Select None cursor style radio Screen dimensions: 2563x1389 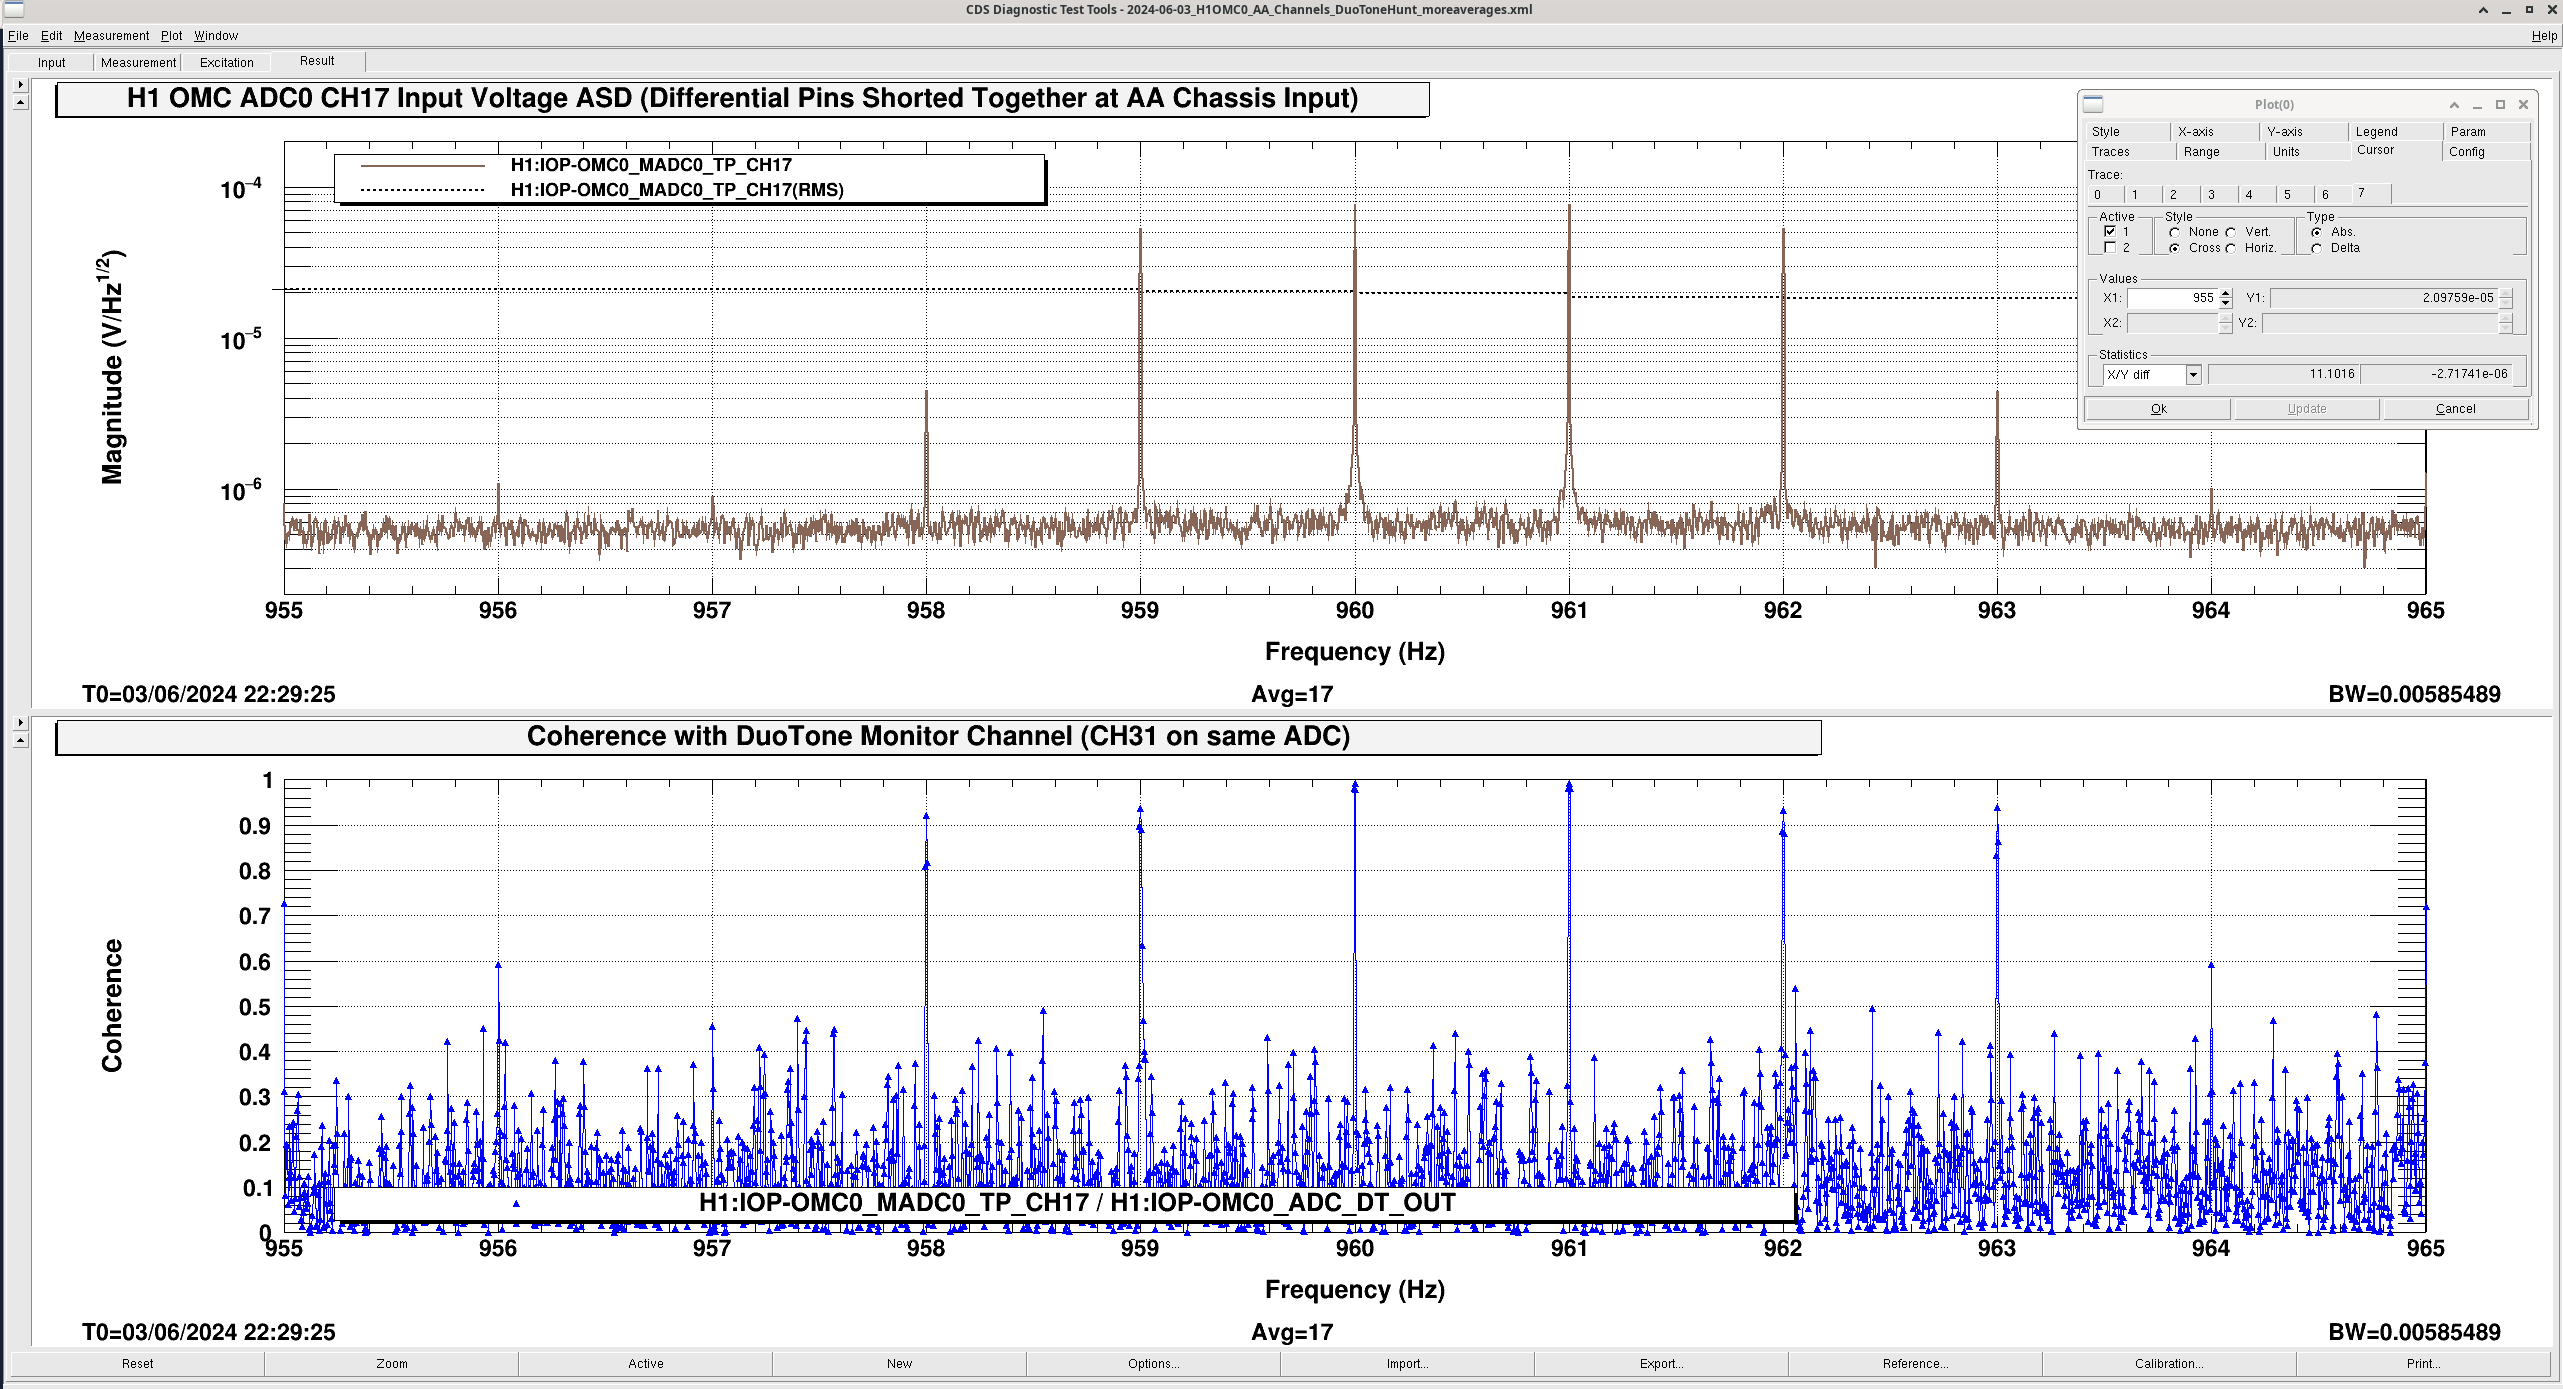(x=2174, y=232)
